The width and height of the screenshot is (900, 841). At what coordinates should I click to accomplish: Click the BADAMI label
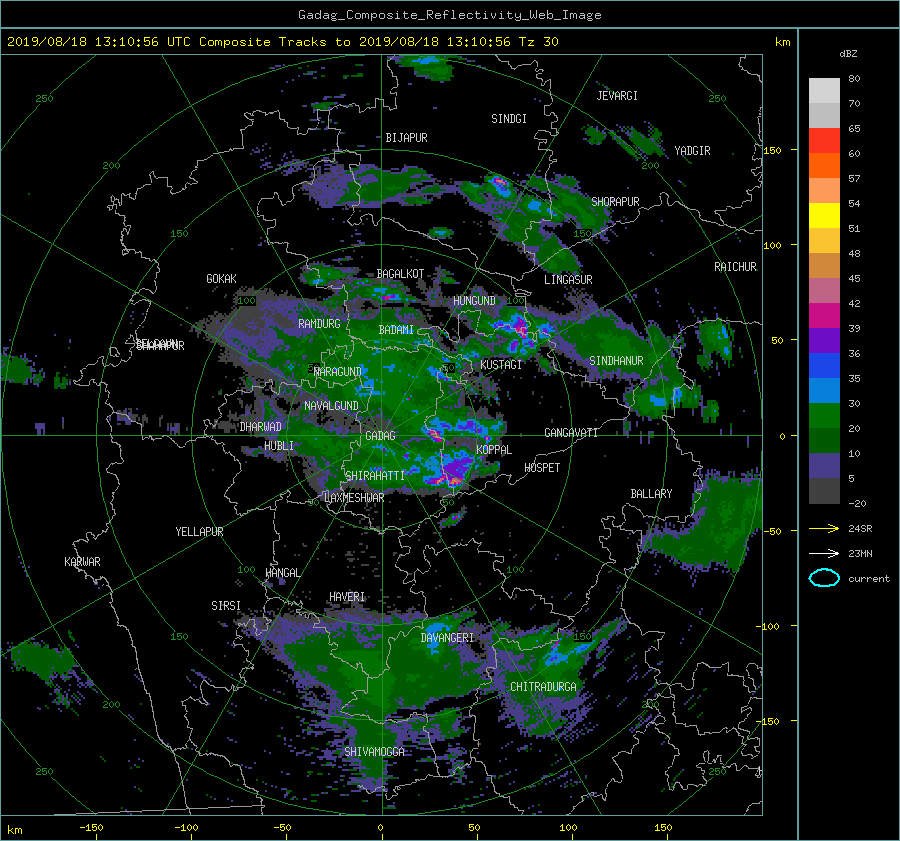click(396, 330)
